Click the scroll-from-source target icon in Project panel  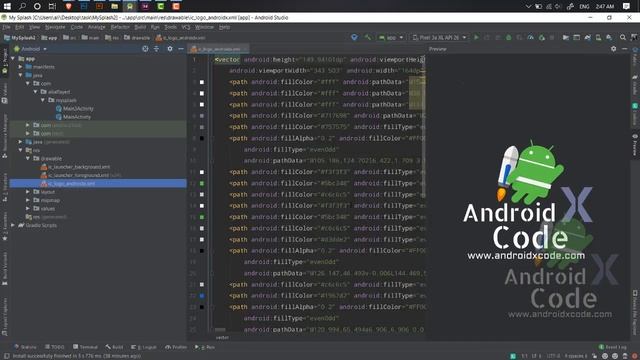(145, 49)
